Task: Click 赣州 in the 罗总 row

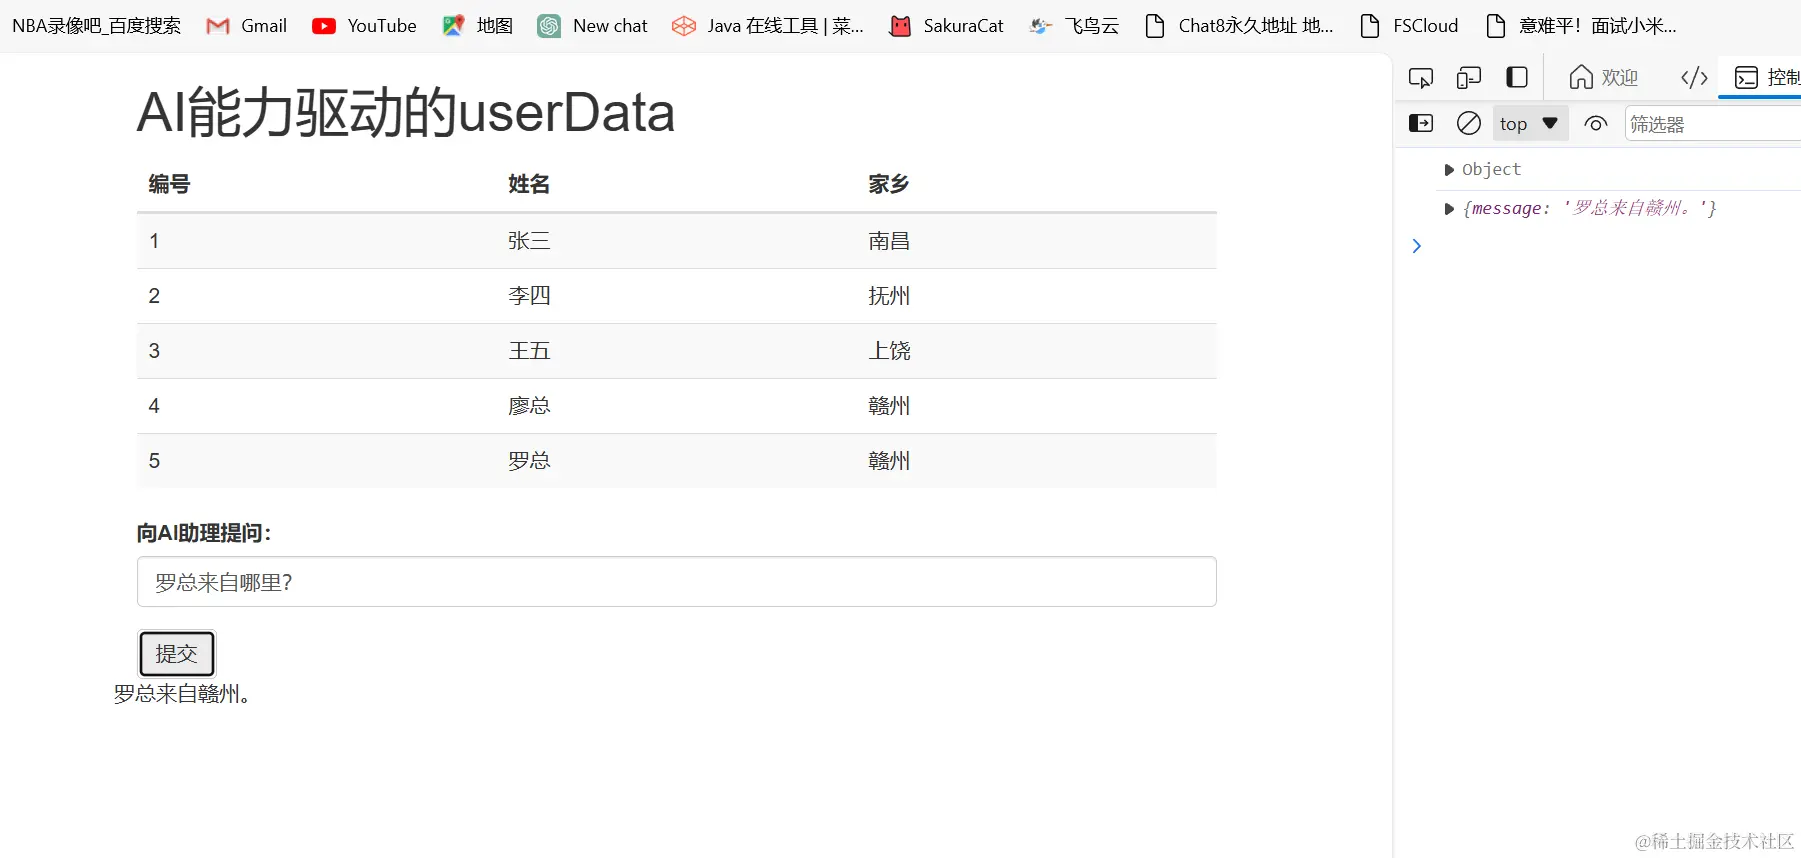Action: 889,461
